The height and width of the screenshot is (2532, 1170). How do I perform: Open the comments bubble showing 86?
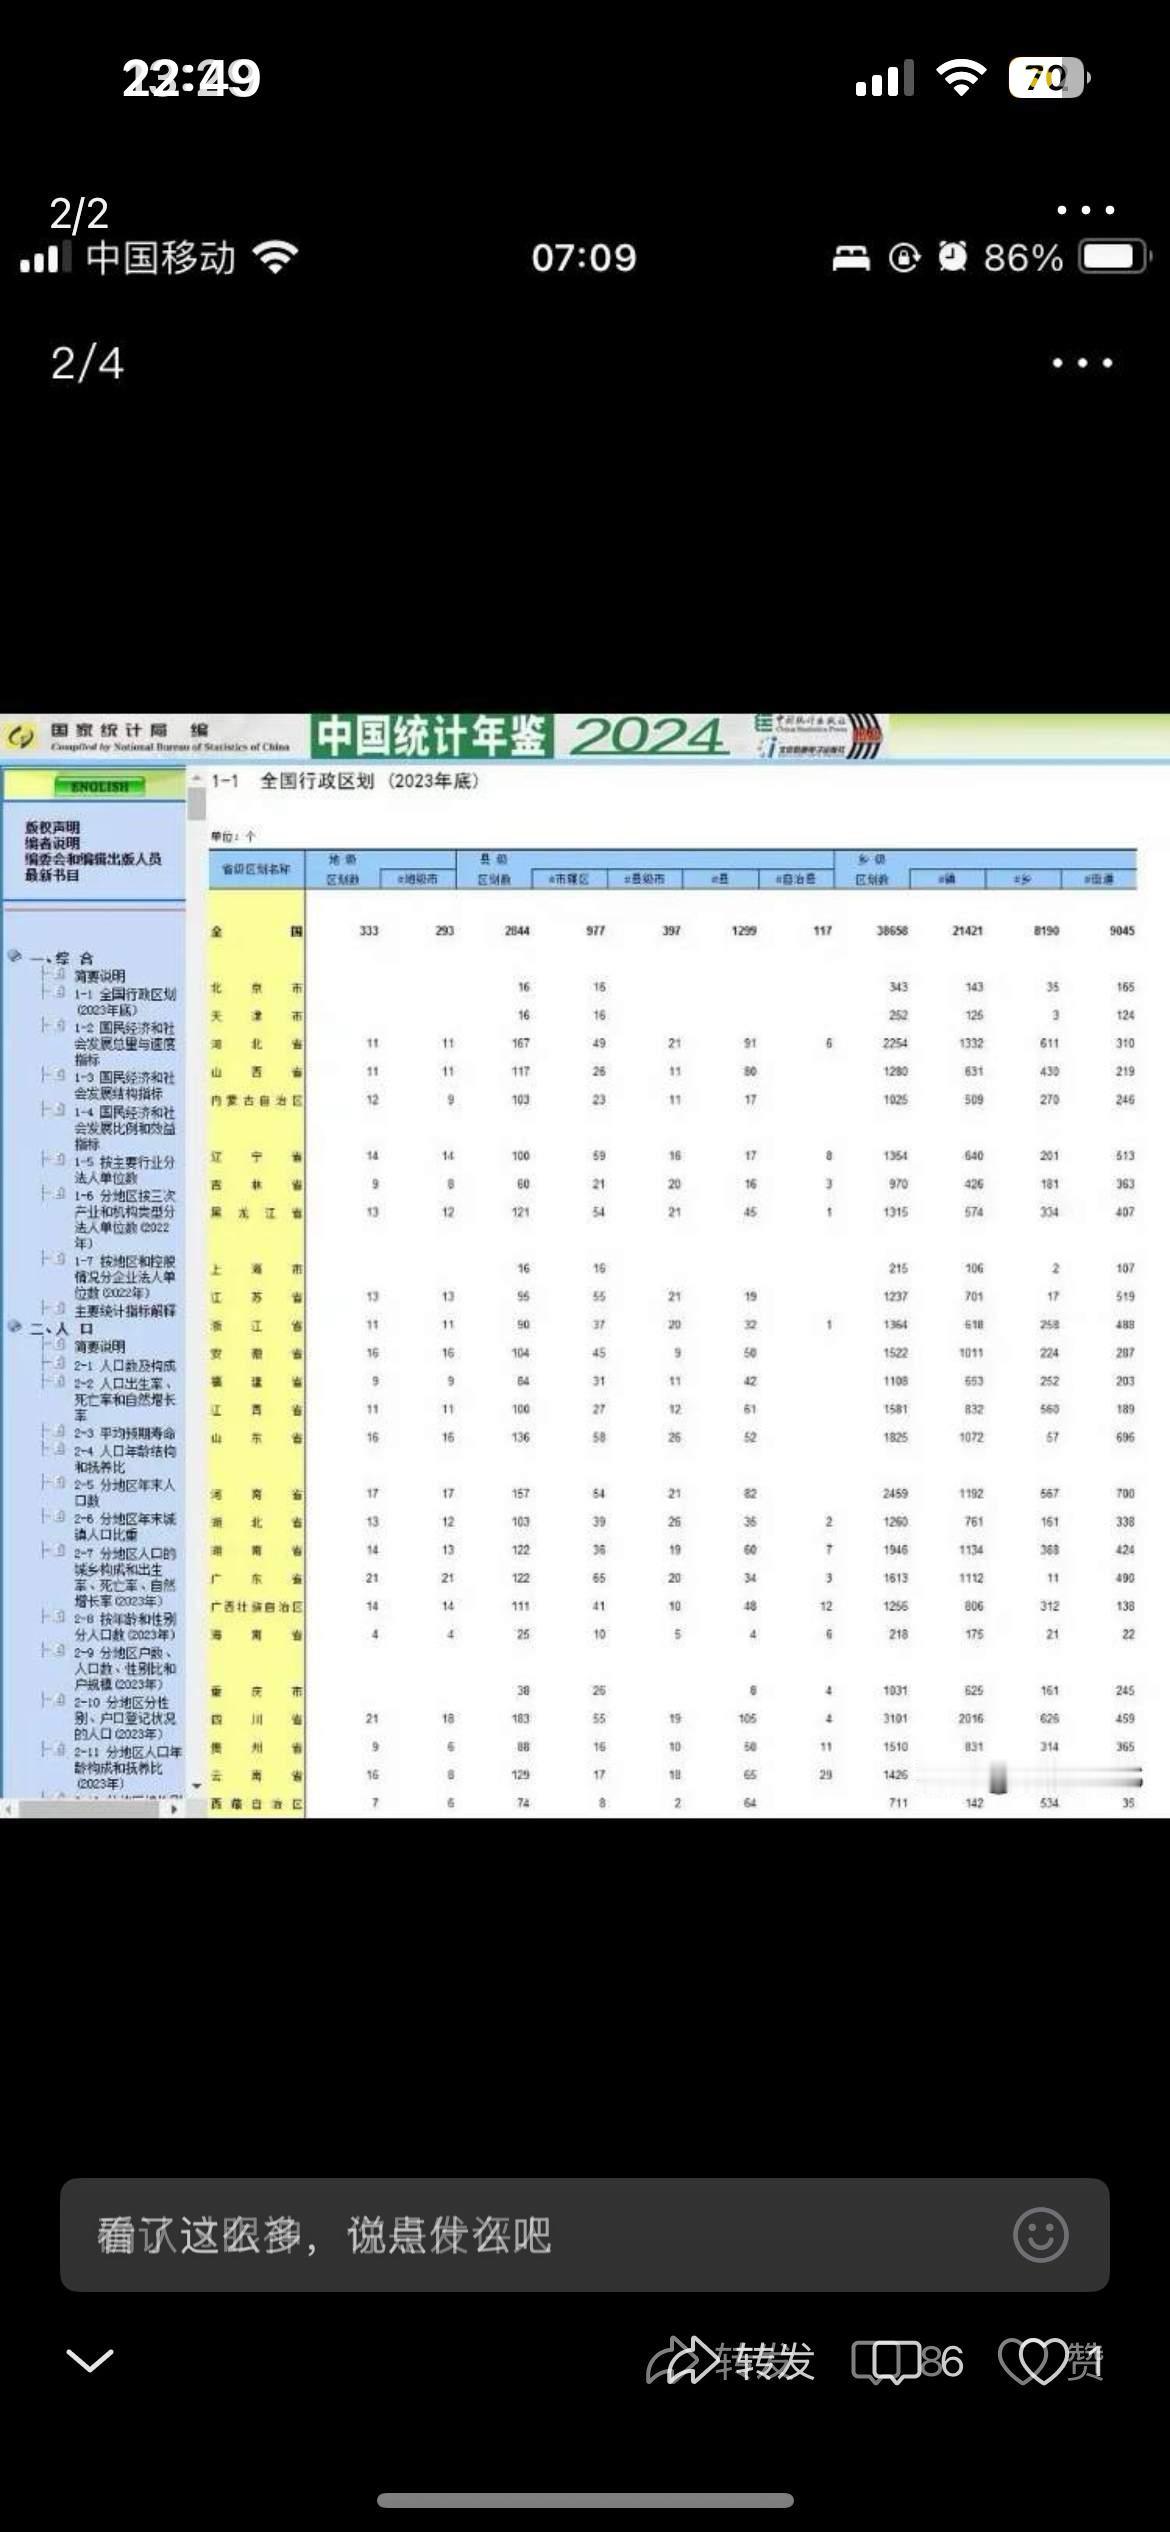coord(908,2361)
